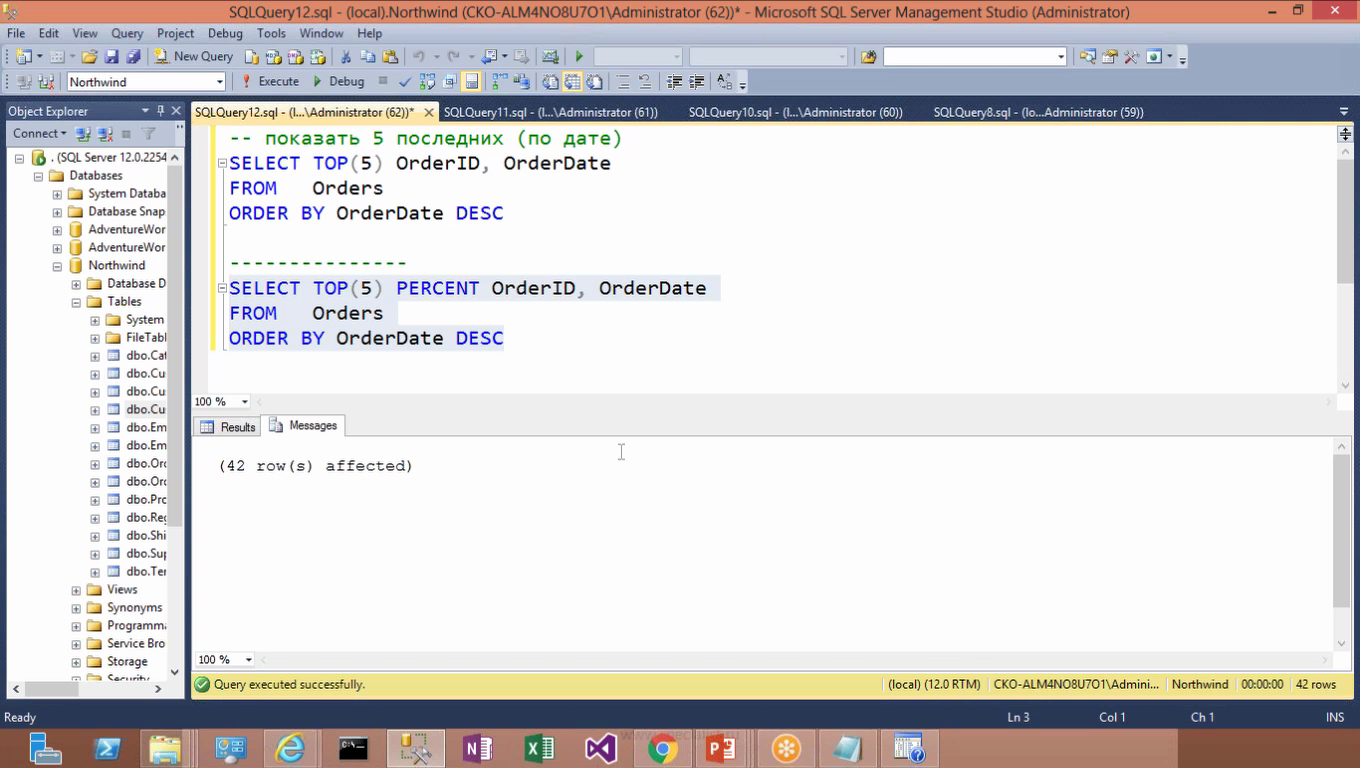The width and height of the screenshot is (1360, 768).
Task: Click Object Explorer disconnect icon
Action: click(x=105, y=133)
